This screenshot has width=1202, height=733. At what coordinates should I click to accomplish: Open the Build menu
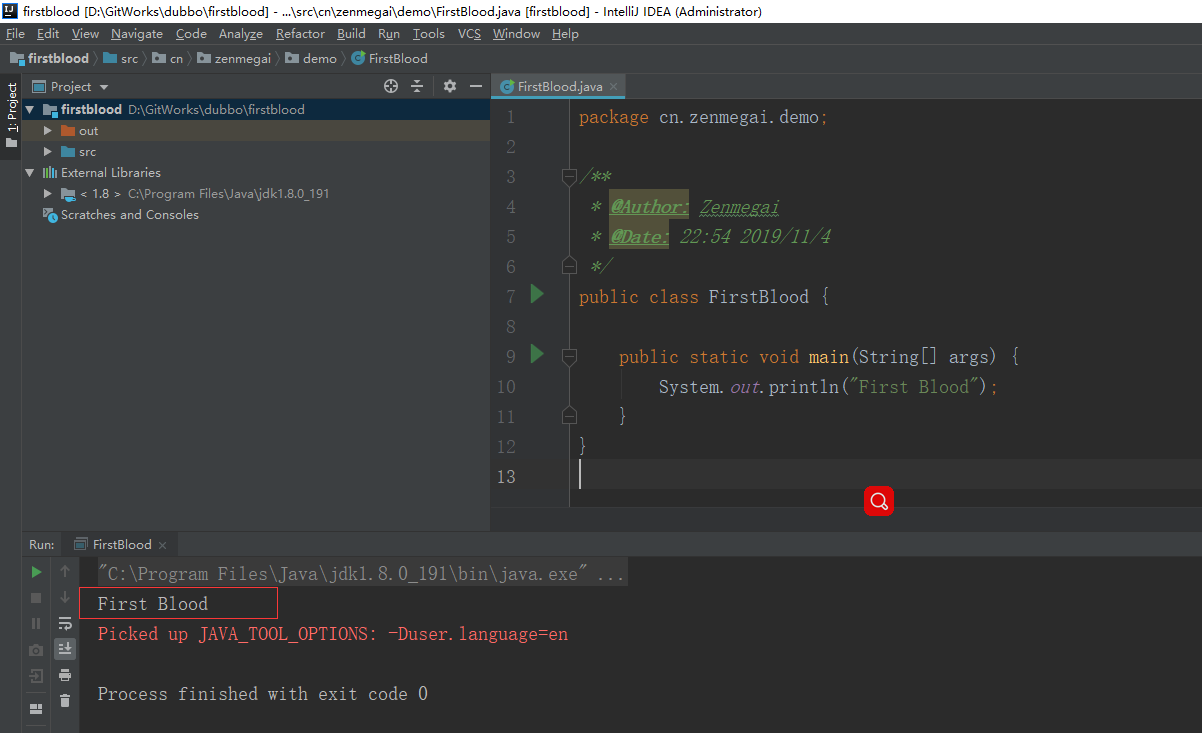(351, 33)
